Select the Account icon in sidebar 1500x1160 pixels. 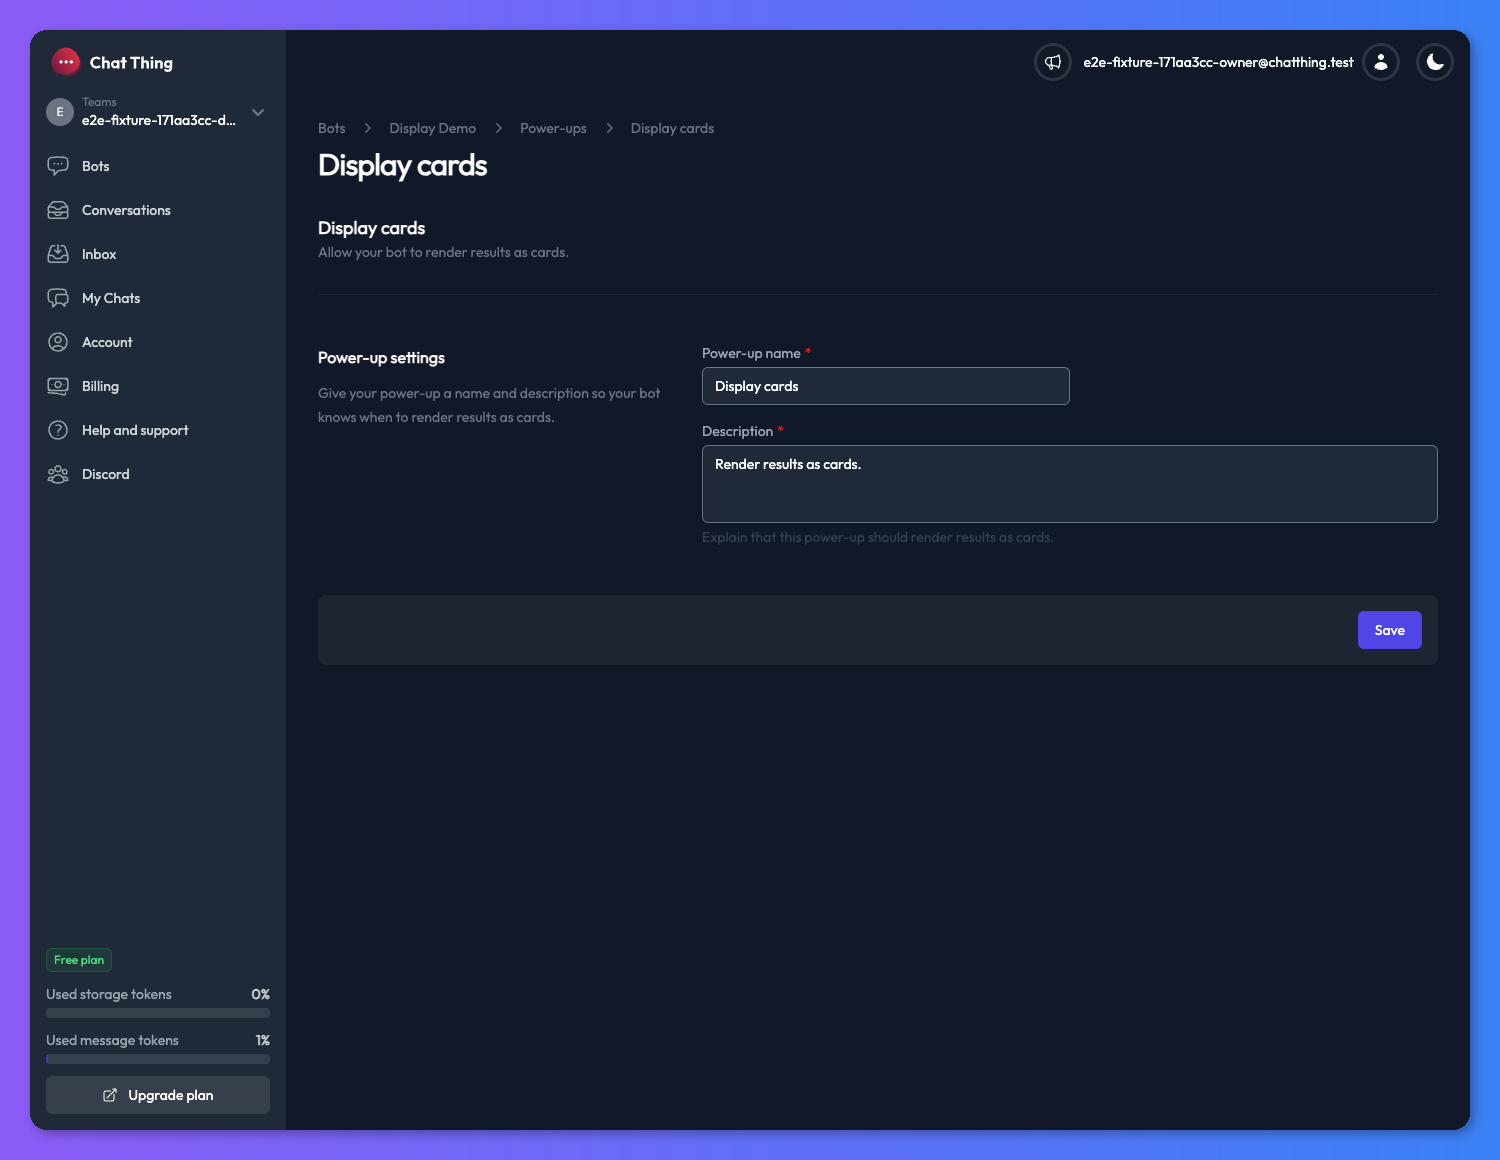pyautogui.click(x=58, y=342)
